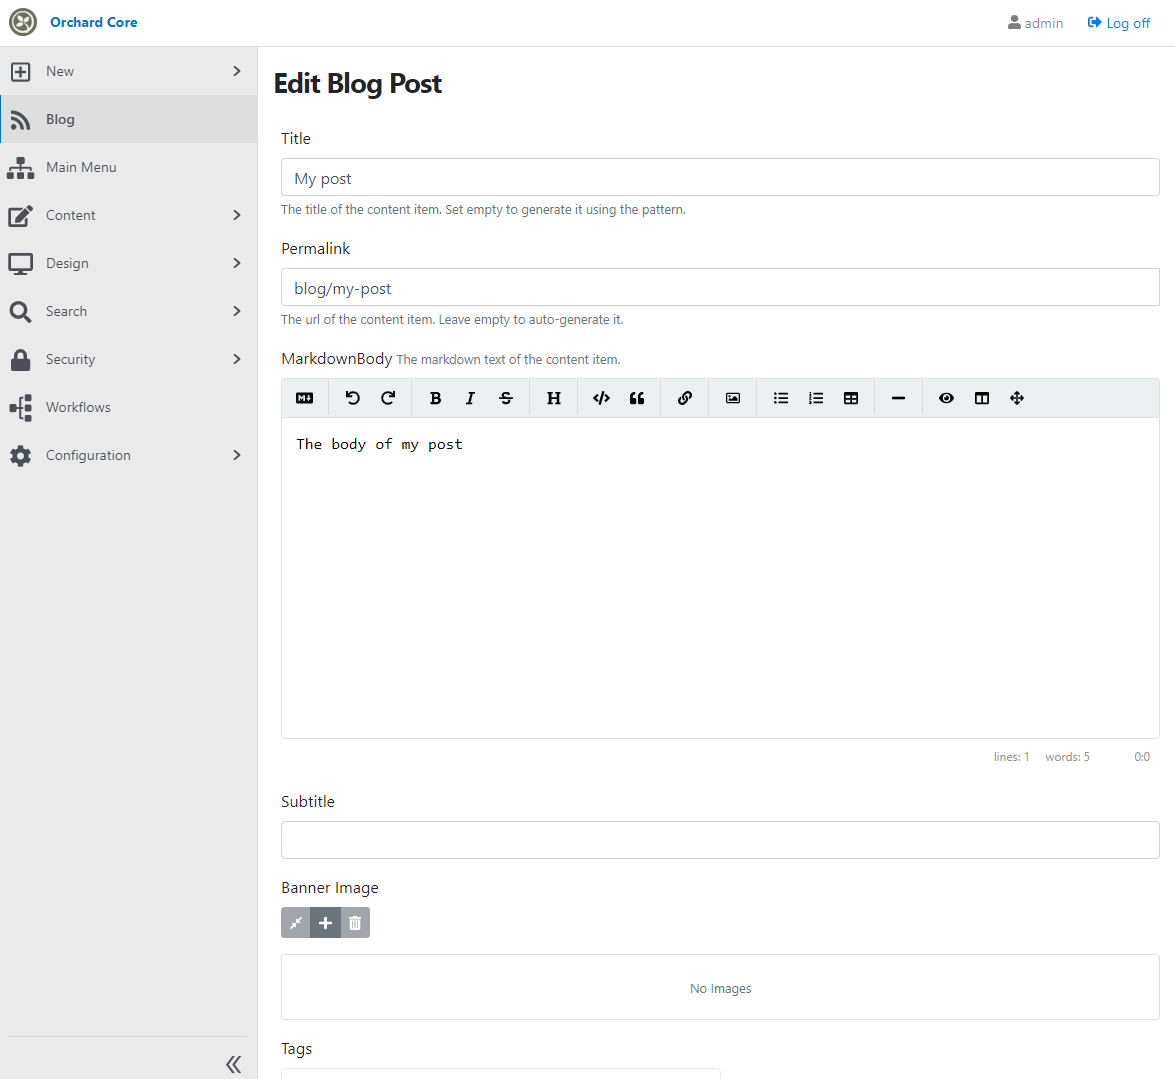Click the shrink thumbnails button under Banner Image
The image size is (1175, 1079).
click(296, 922)
